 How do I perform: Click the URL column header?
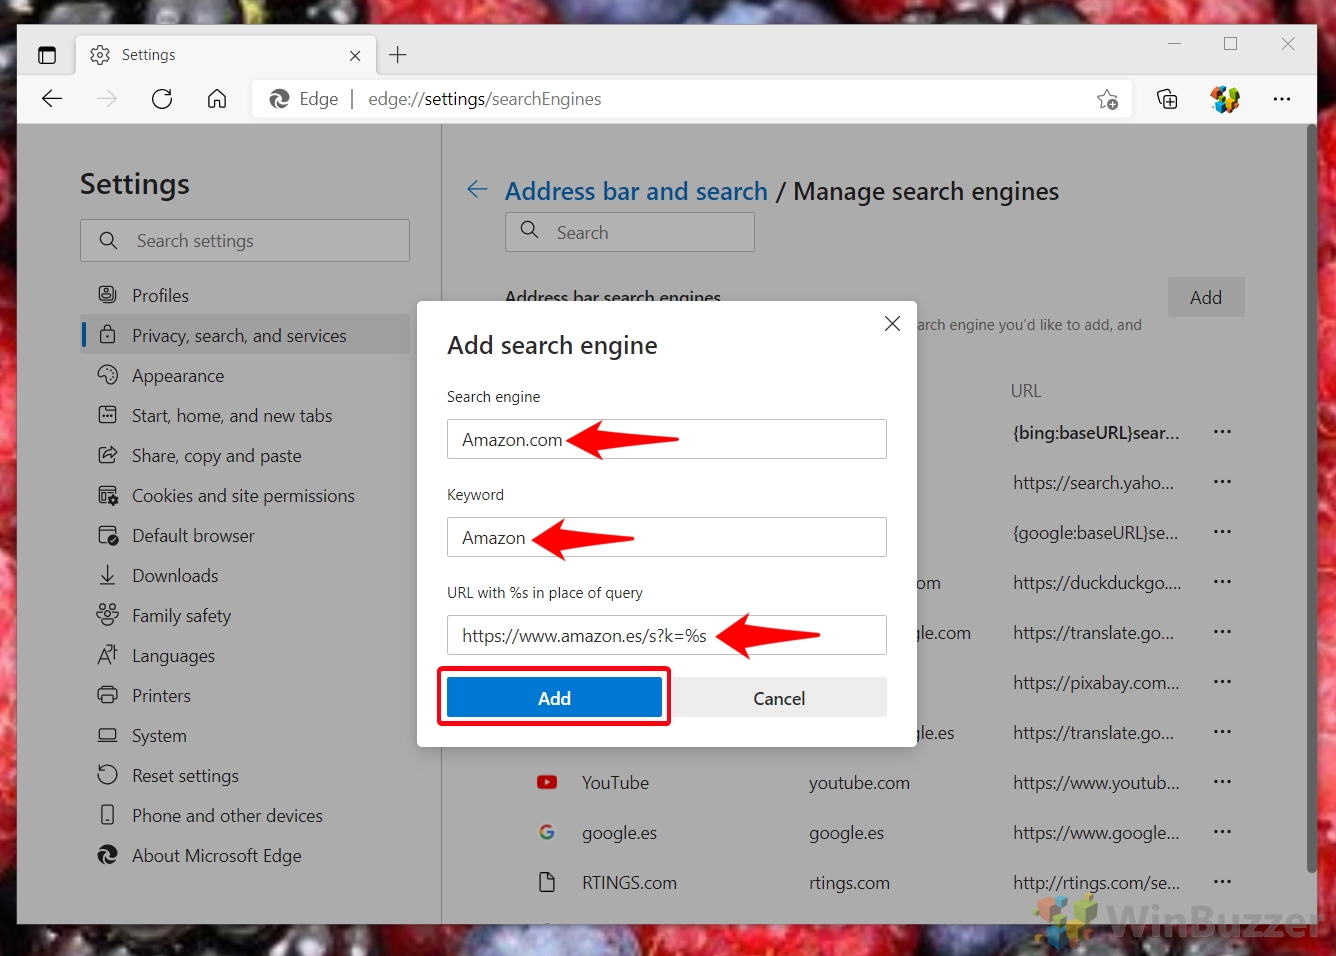[1026, 391]
